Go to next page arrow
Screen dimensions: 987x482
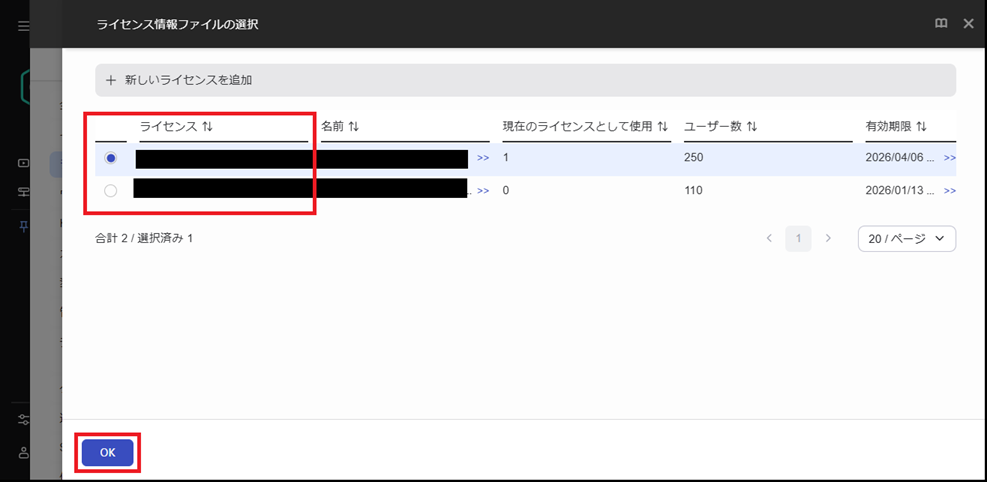point(828,238)
